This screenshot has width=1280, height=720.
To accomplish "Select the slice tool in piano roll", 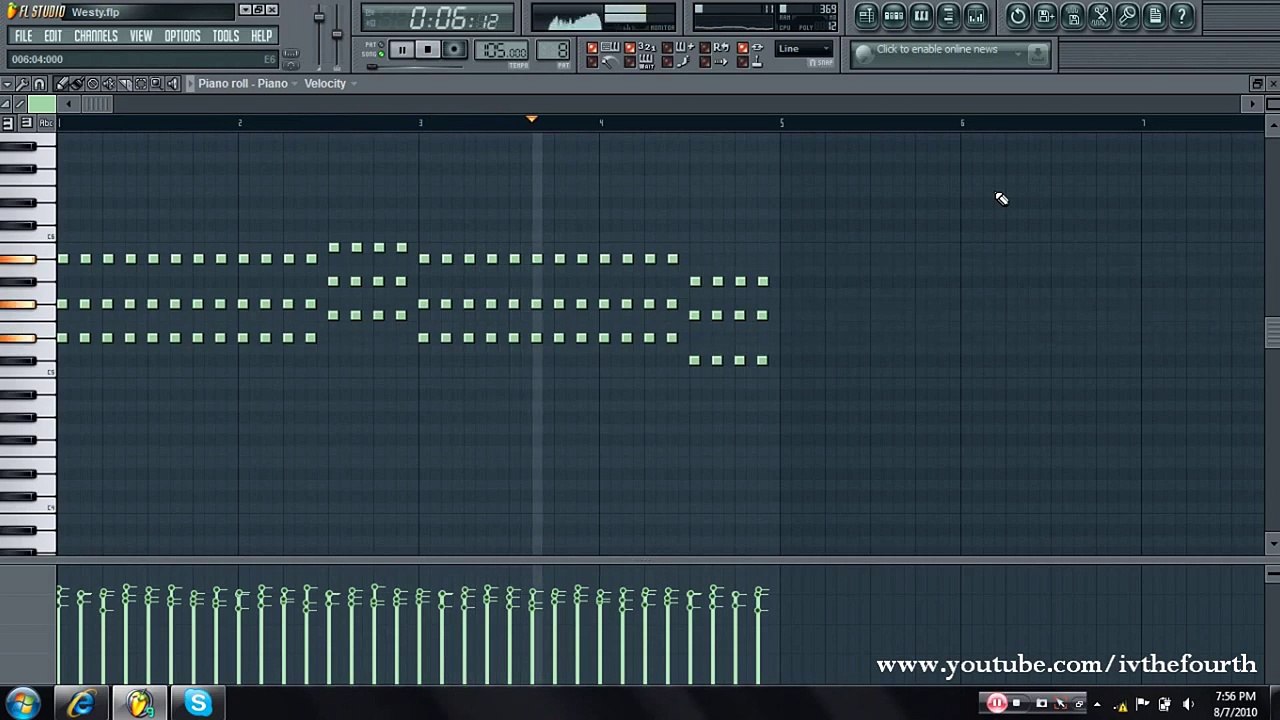I will (125, 84).
